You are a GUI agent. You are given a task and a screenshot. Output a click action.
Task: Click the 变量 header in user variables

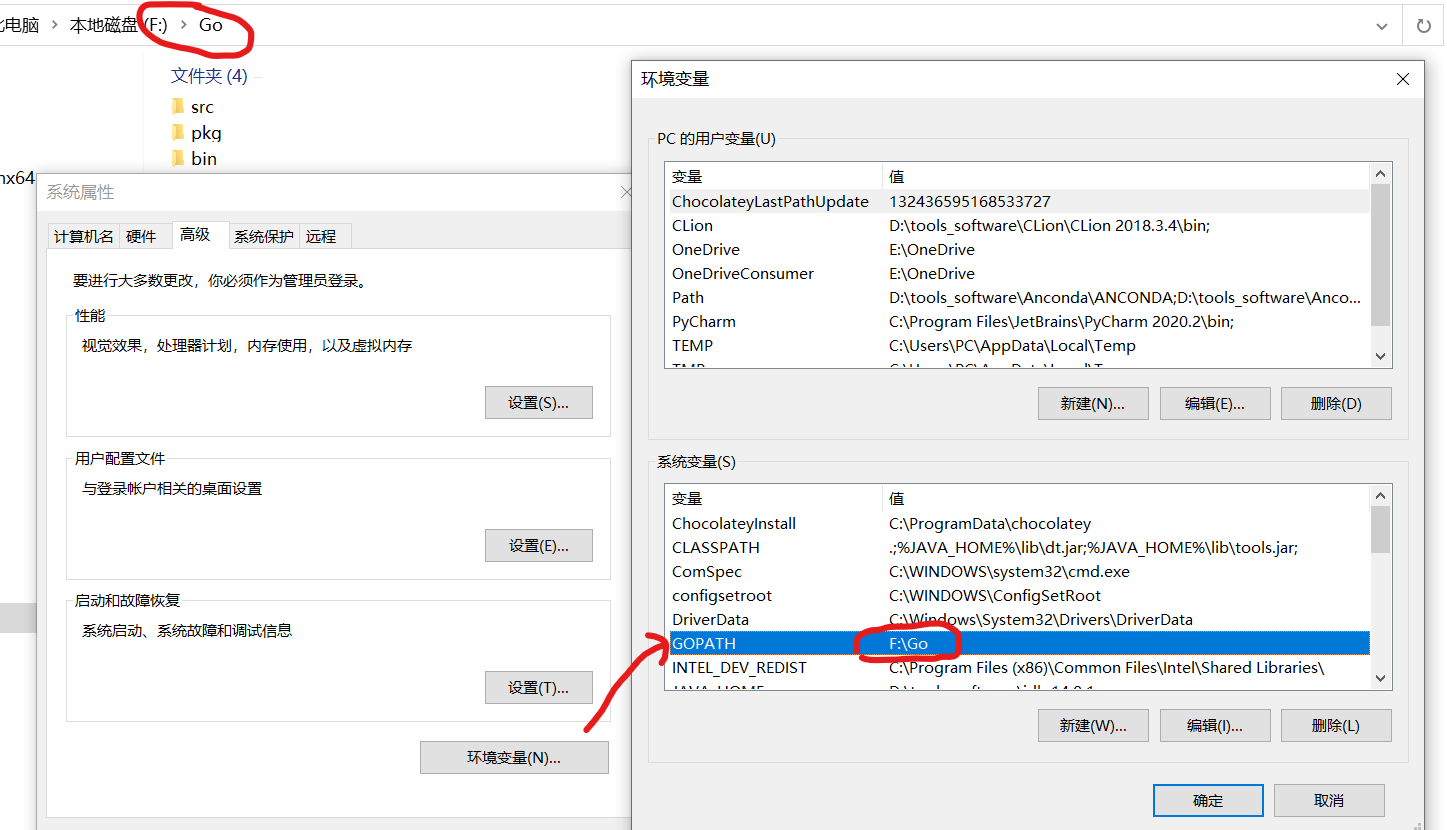tap(774, 177)
